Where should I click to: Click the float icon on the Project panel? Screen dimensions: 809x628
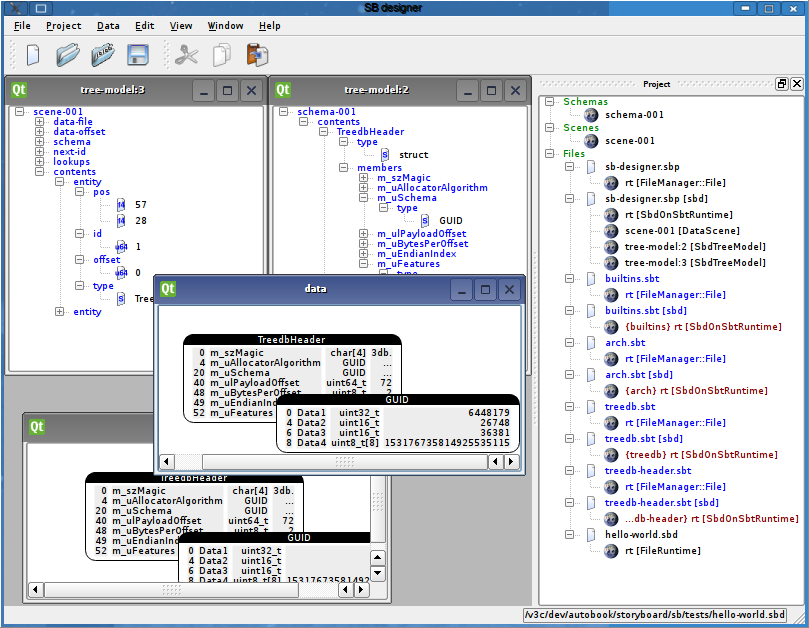coord(782,84)
